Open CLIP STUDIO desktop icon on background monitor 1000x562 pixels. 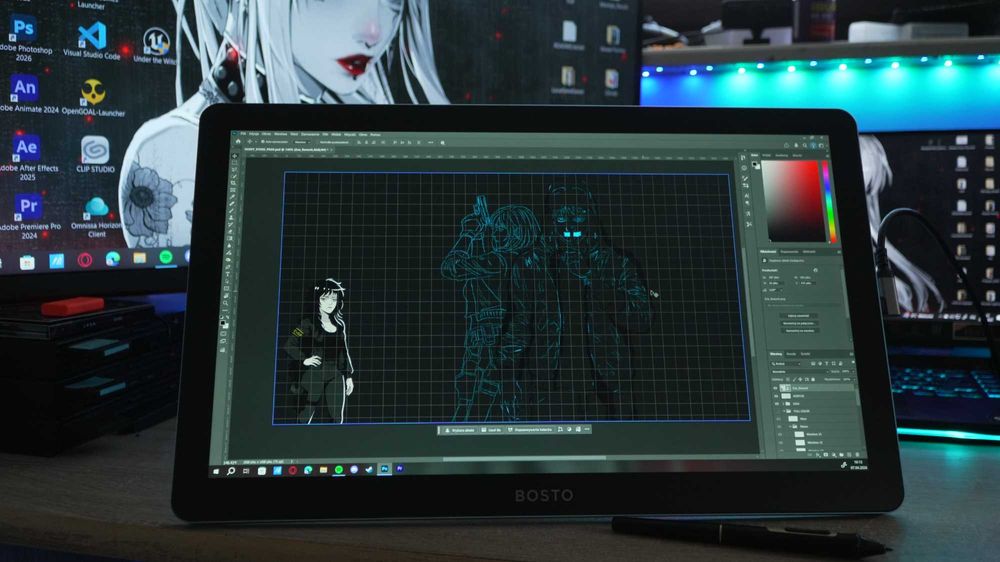point(95,151)
